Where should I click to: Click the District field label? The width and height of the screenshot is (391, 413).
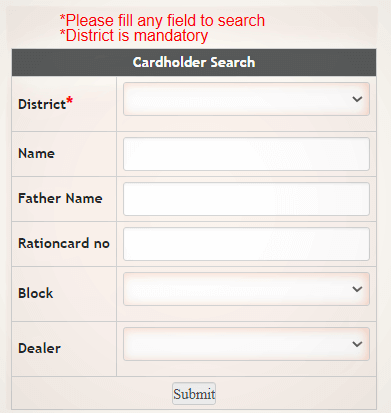pyautogui.click(x=42, y=104)
